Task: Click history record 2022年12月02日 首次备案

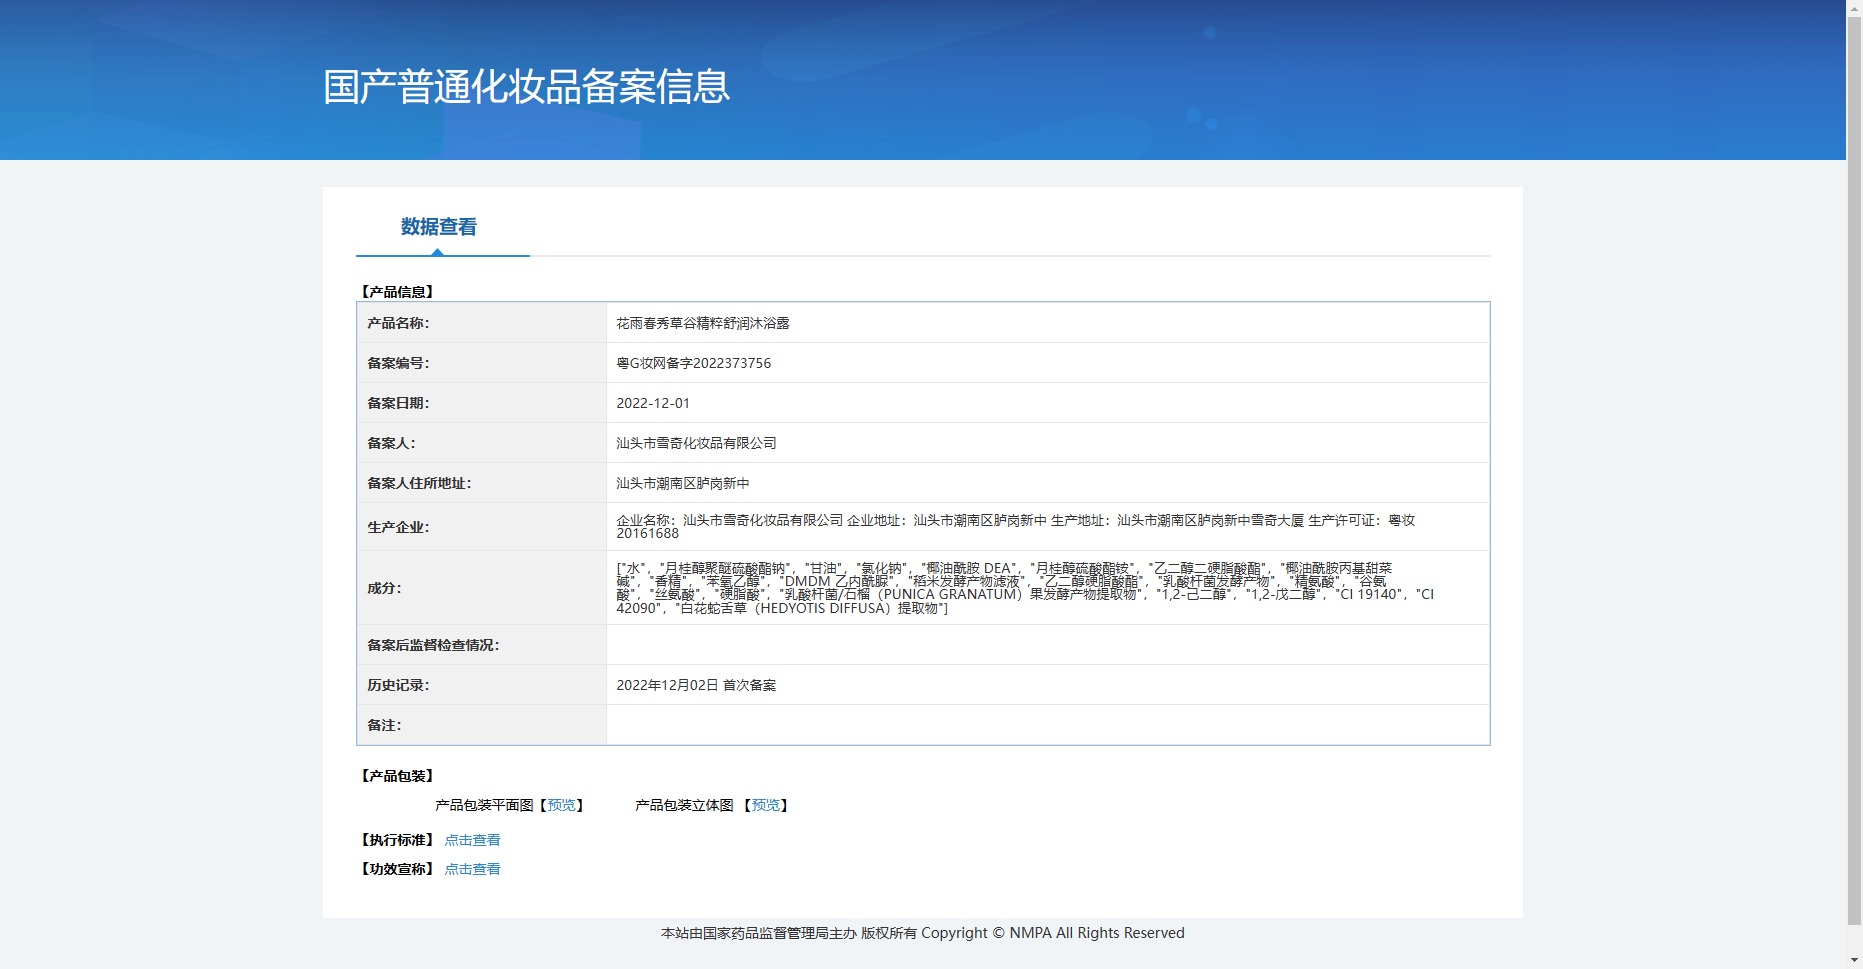Action: [696, 685]
